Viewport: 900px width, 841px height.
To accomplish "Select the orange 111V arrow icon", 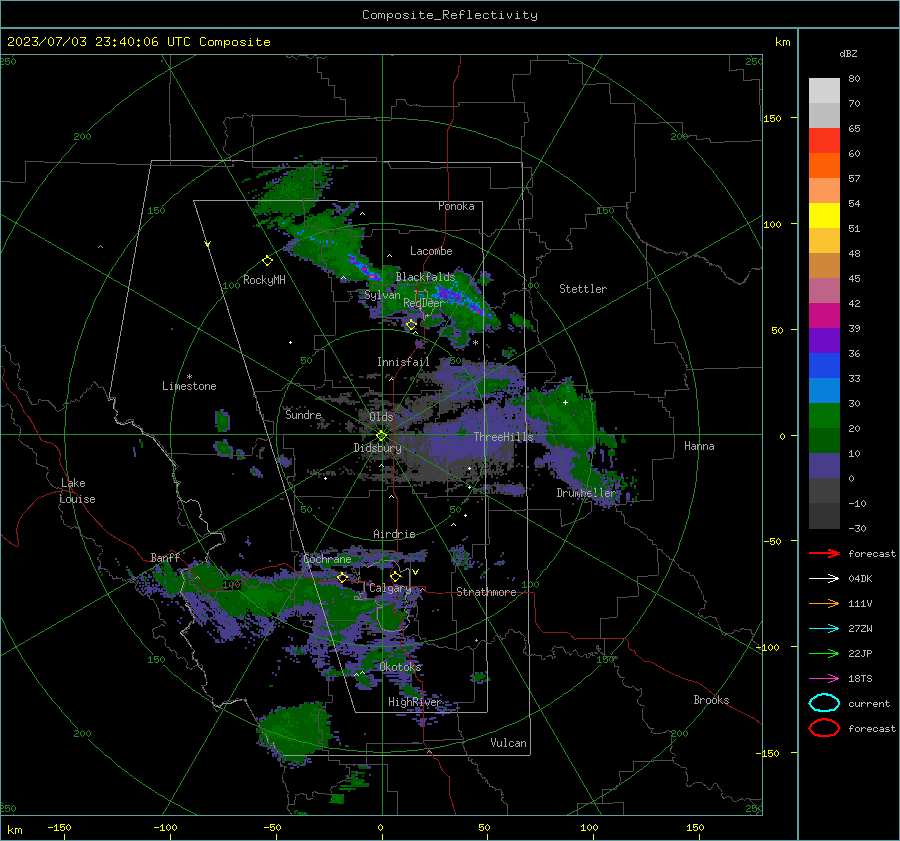I will [824, 603].
